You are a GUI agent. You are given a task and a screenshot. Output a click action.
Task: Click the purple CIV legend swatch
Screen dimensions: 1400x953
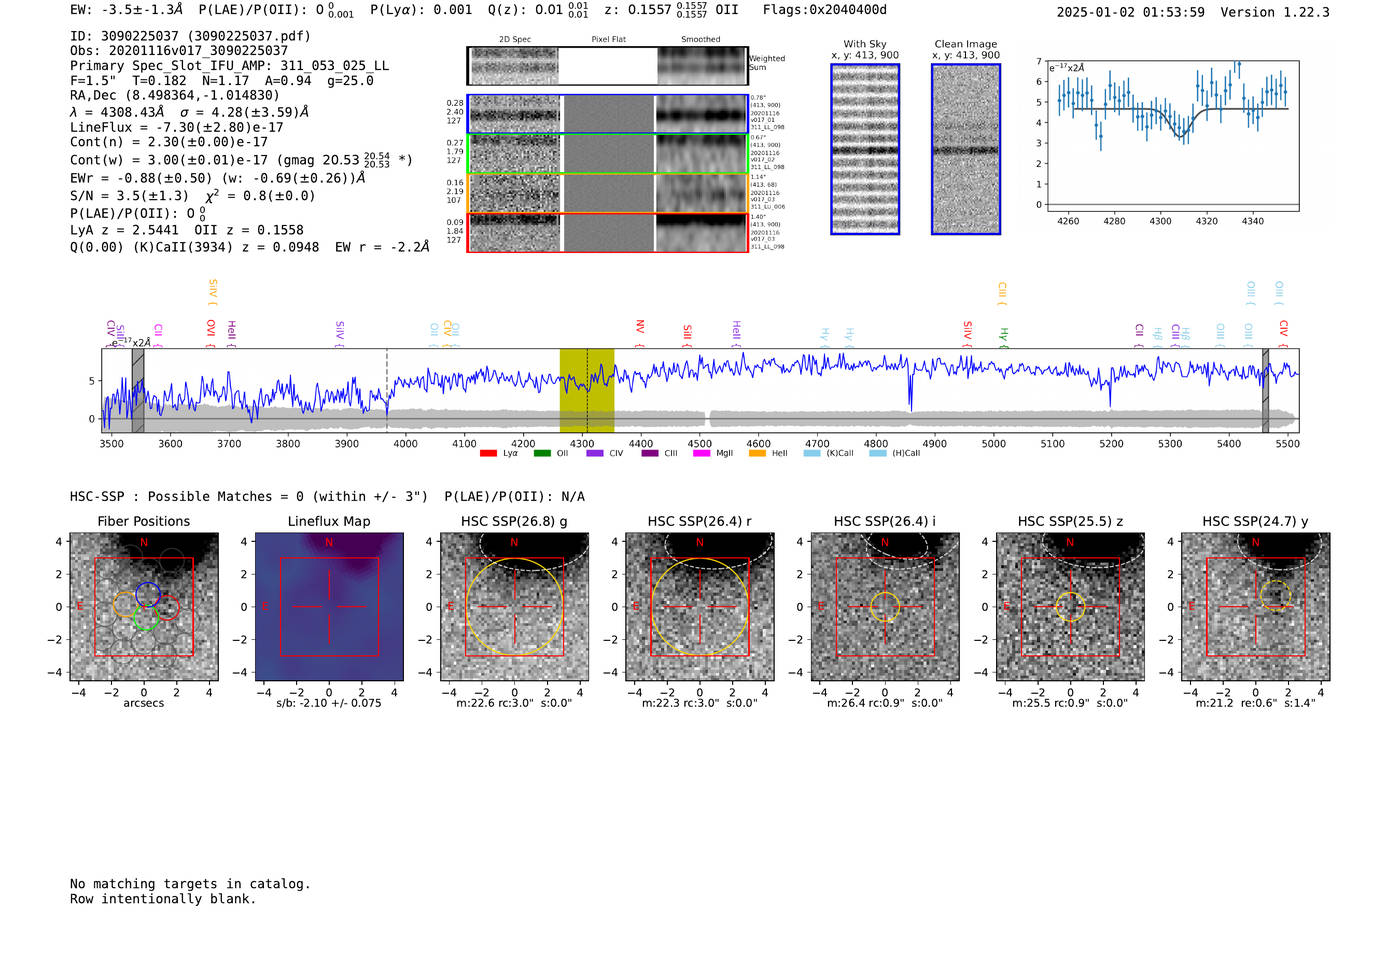(595, 453)
